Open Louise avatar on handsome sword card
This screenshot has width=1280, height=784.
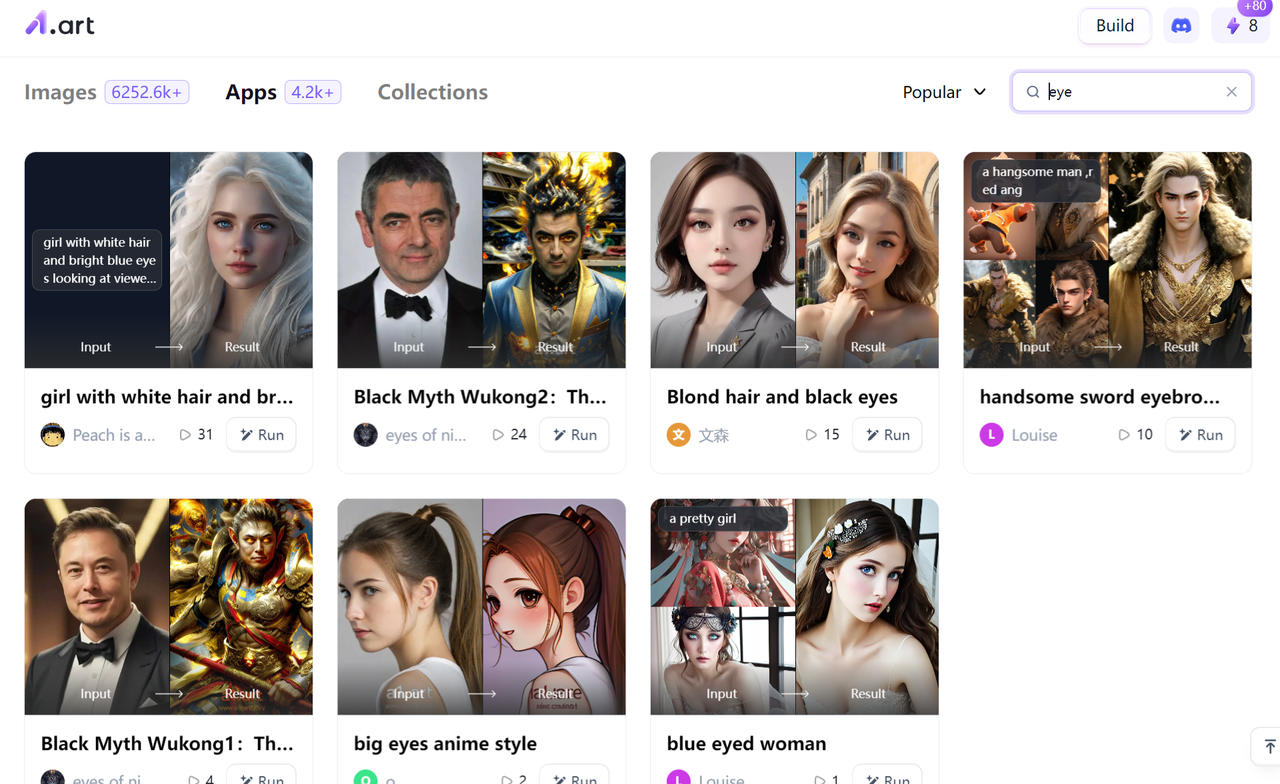tap(992, 435)
